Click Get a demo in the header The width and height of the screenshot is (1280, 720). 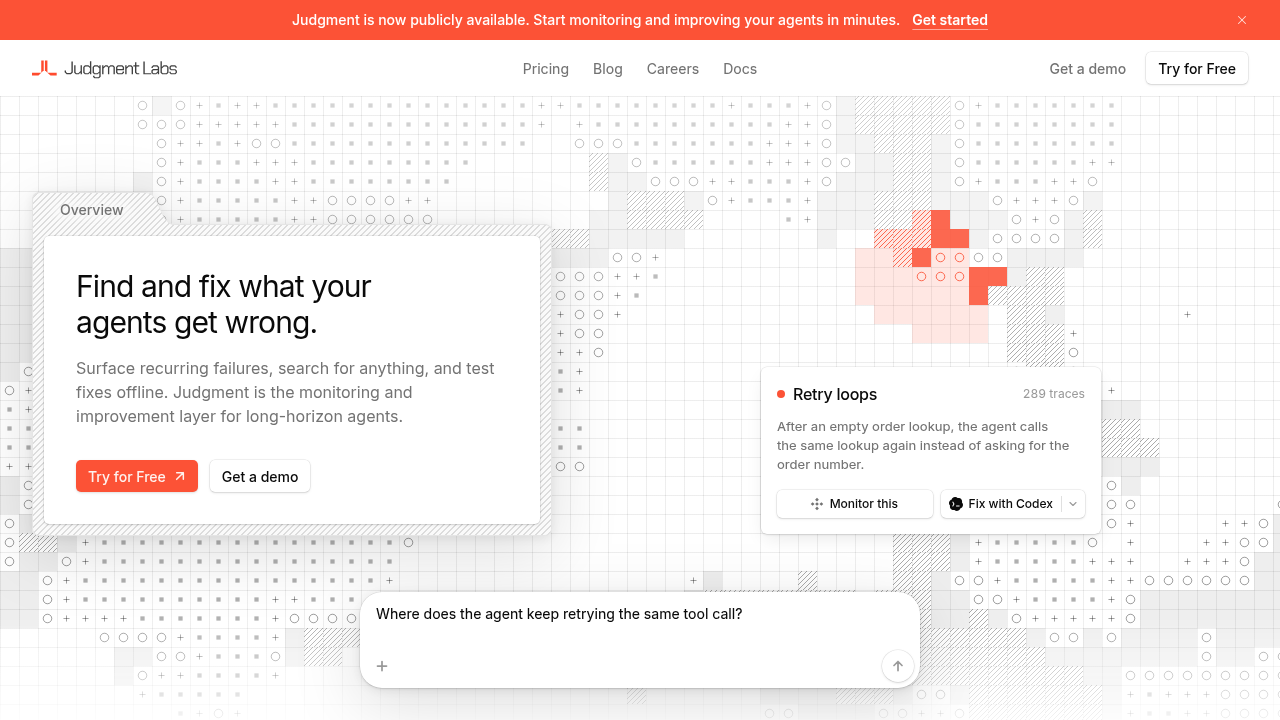click(x=1088, y=69)
